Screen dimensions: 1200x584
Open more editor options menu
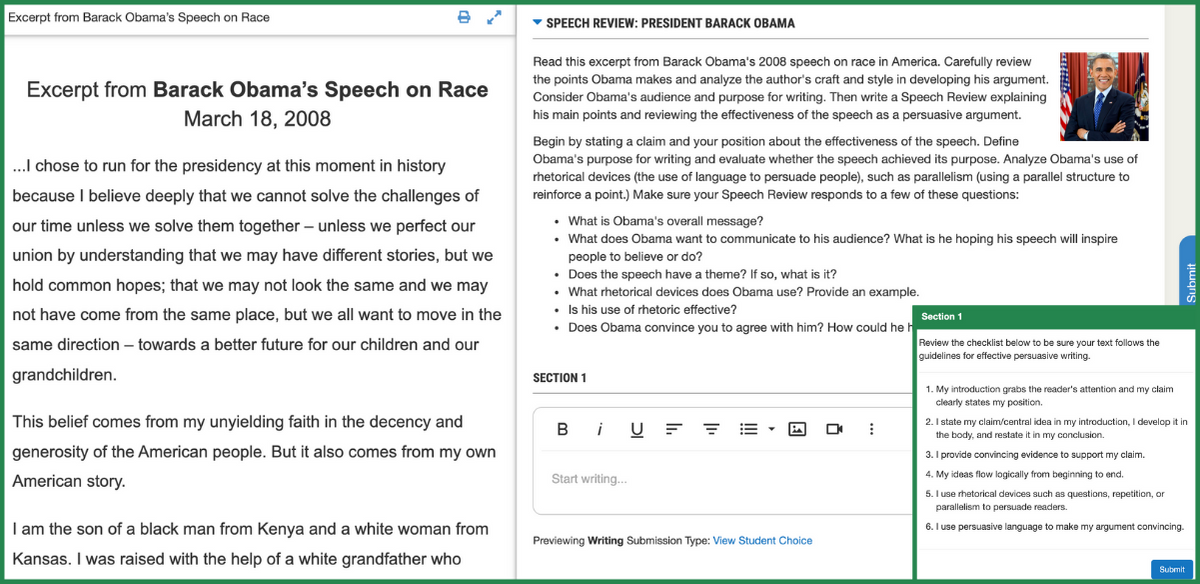(871, 429)
